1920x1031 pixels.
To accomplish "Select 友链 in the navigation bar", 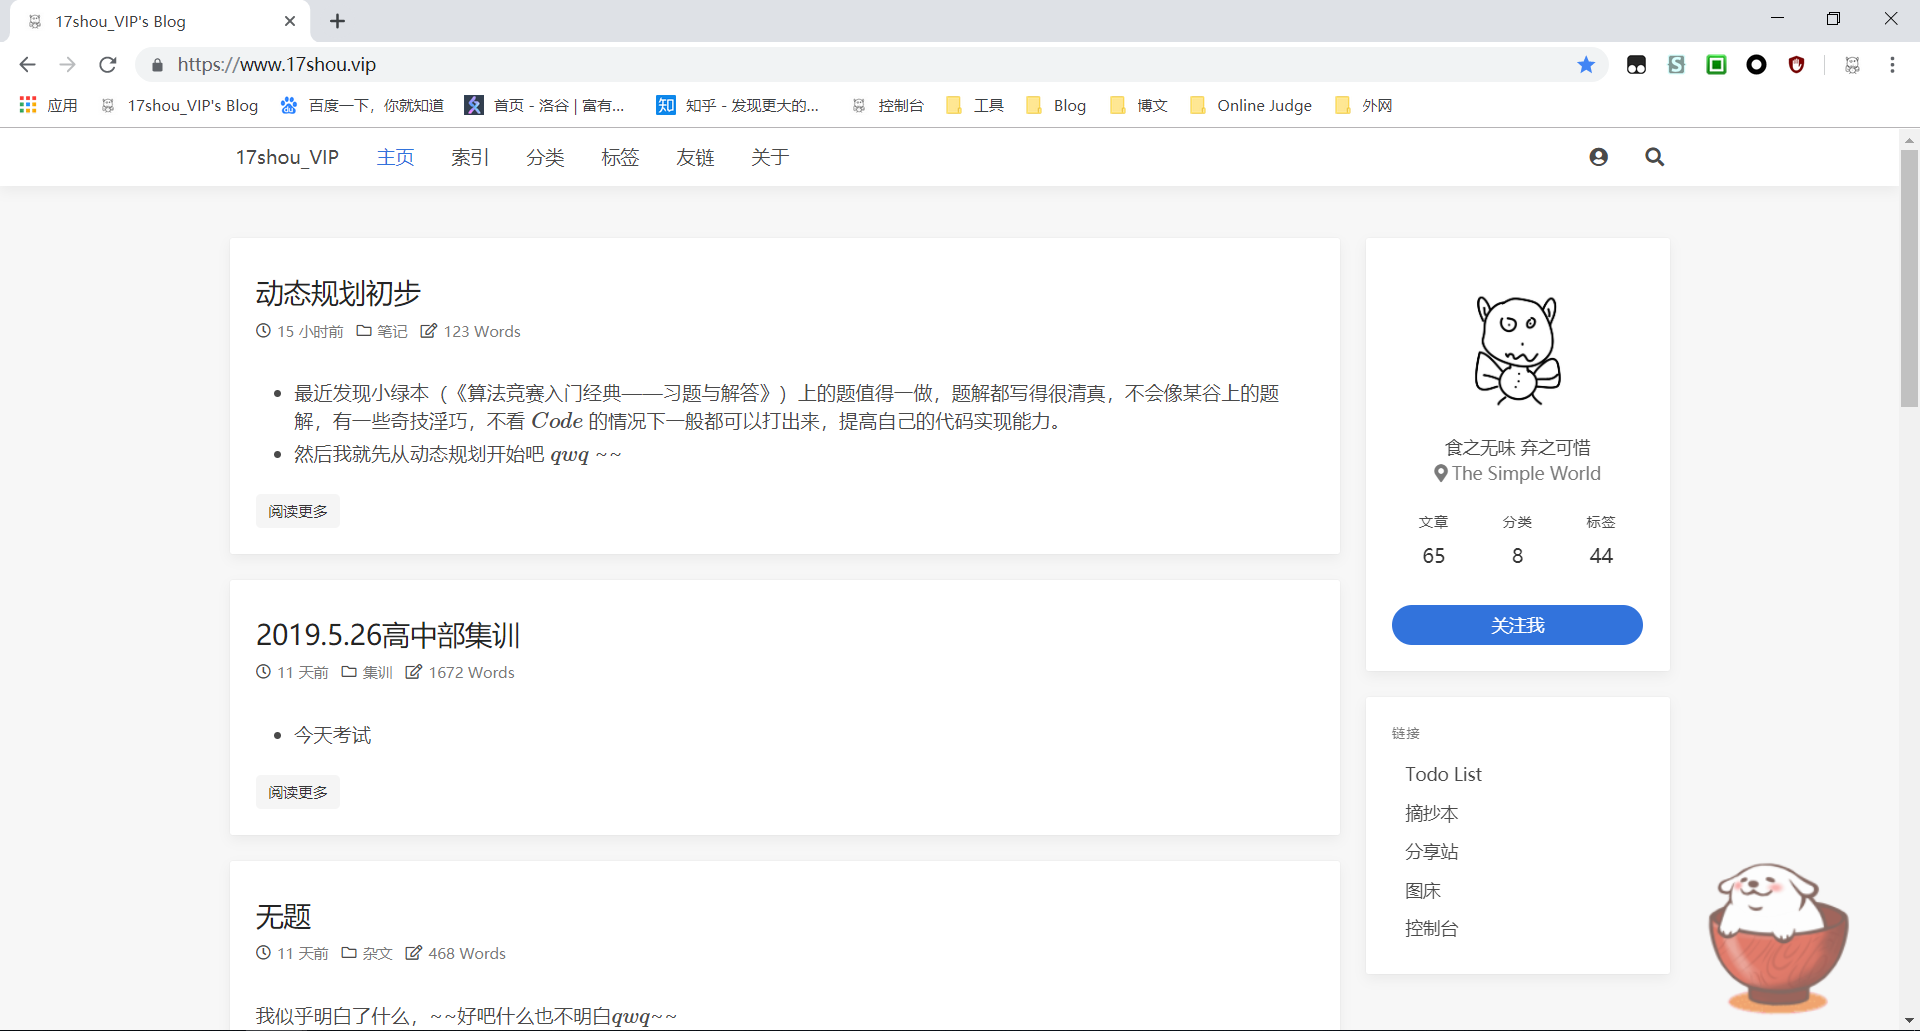I will (x=695, y=157).
